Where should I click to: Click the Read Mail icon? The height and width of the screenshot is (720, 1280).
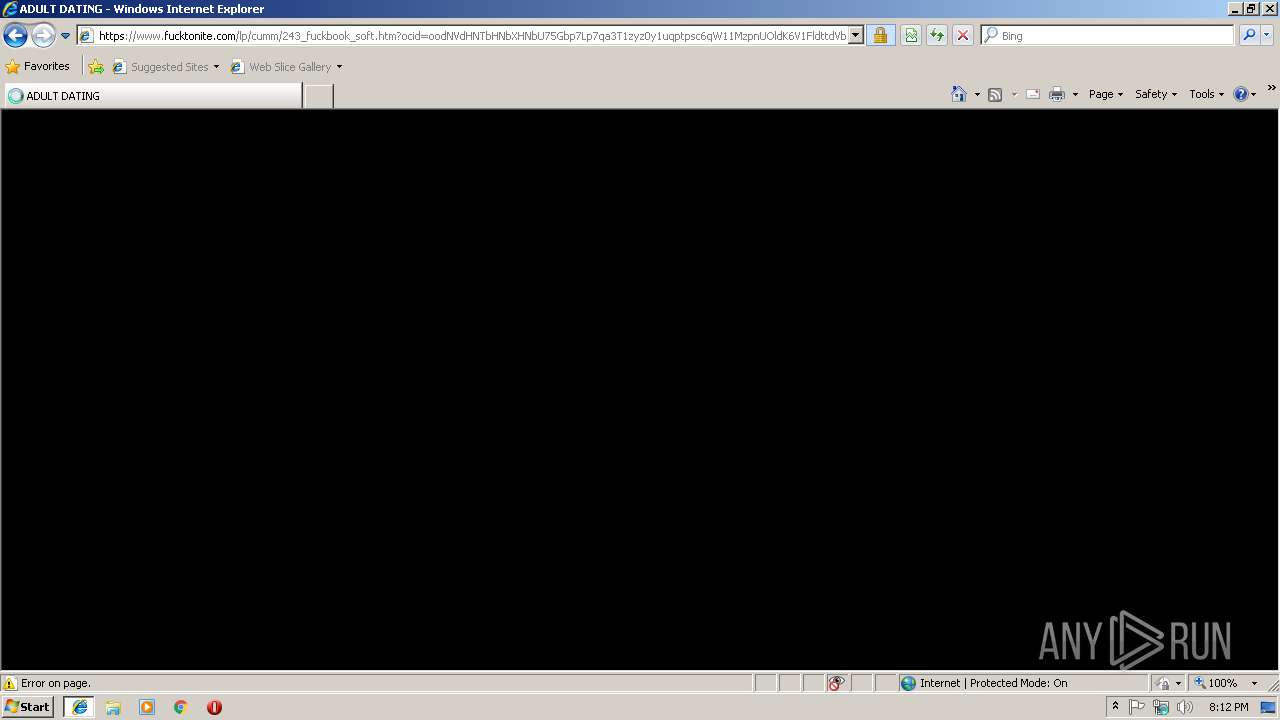(1033, 94)
